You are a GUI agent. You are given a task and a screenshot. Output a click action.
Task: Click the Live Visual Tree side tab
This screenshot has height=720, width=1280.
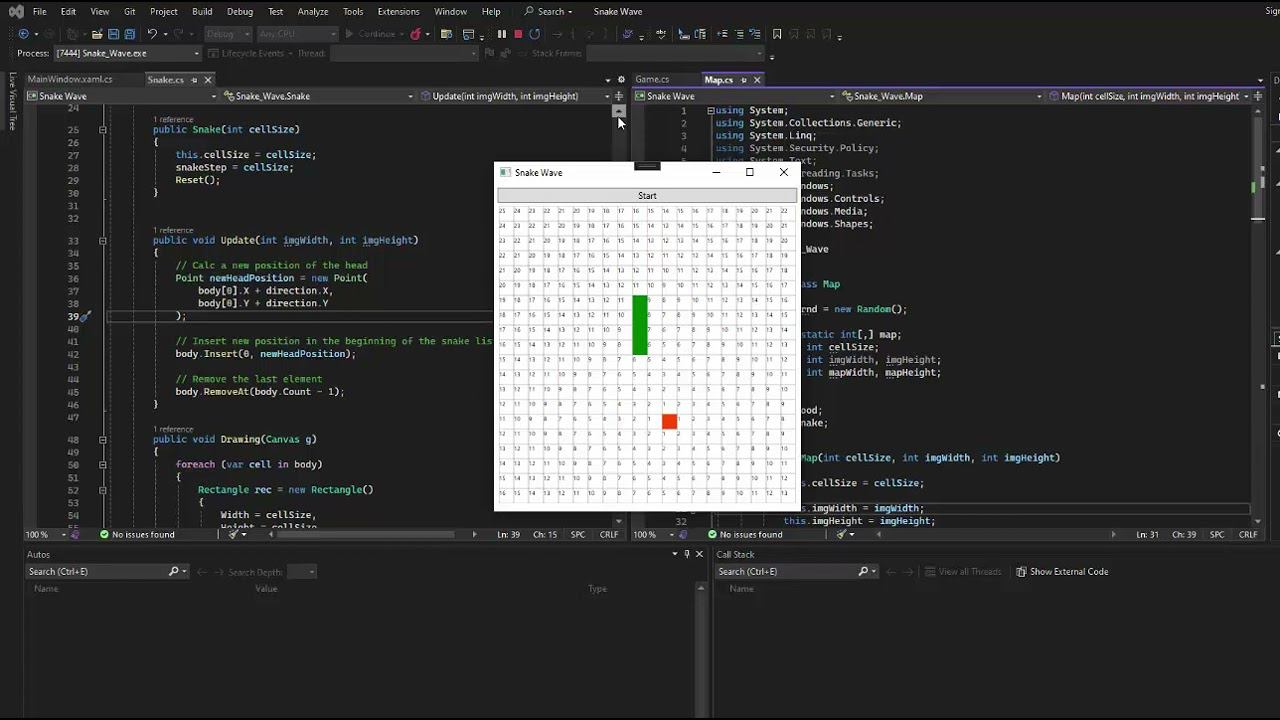click(13, 101)
